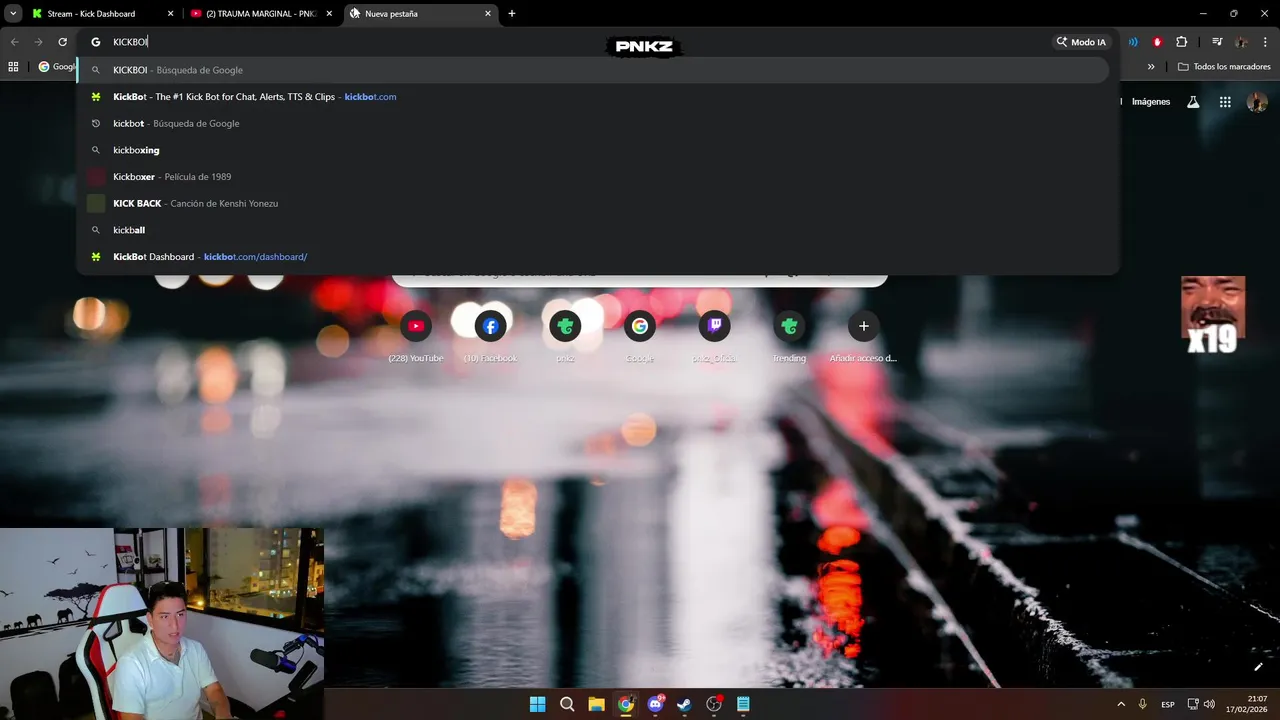Open Todos los marcadores folder
Screen dimensions: 1280x720
coord(1224,67)
